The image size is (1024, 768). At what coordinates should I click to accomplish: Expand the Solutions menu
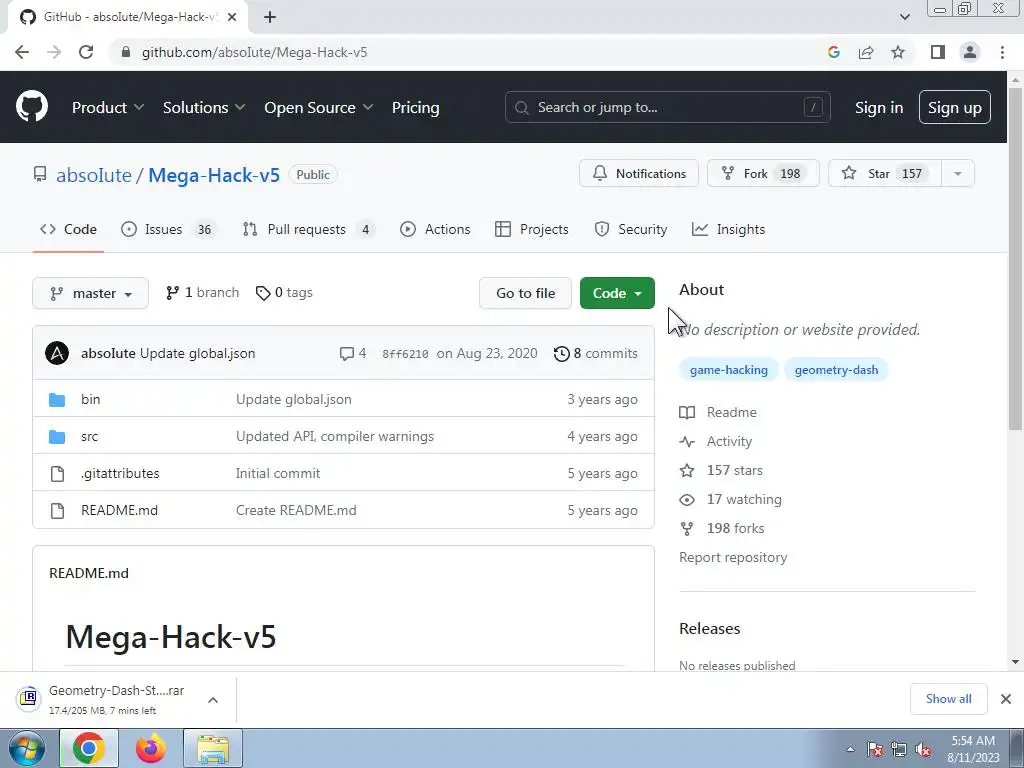pyautogui.click(x=204, y=107)
